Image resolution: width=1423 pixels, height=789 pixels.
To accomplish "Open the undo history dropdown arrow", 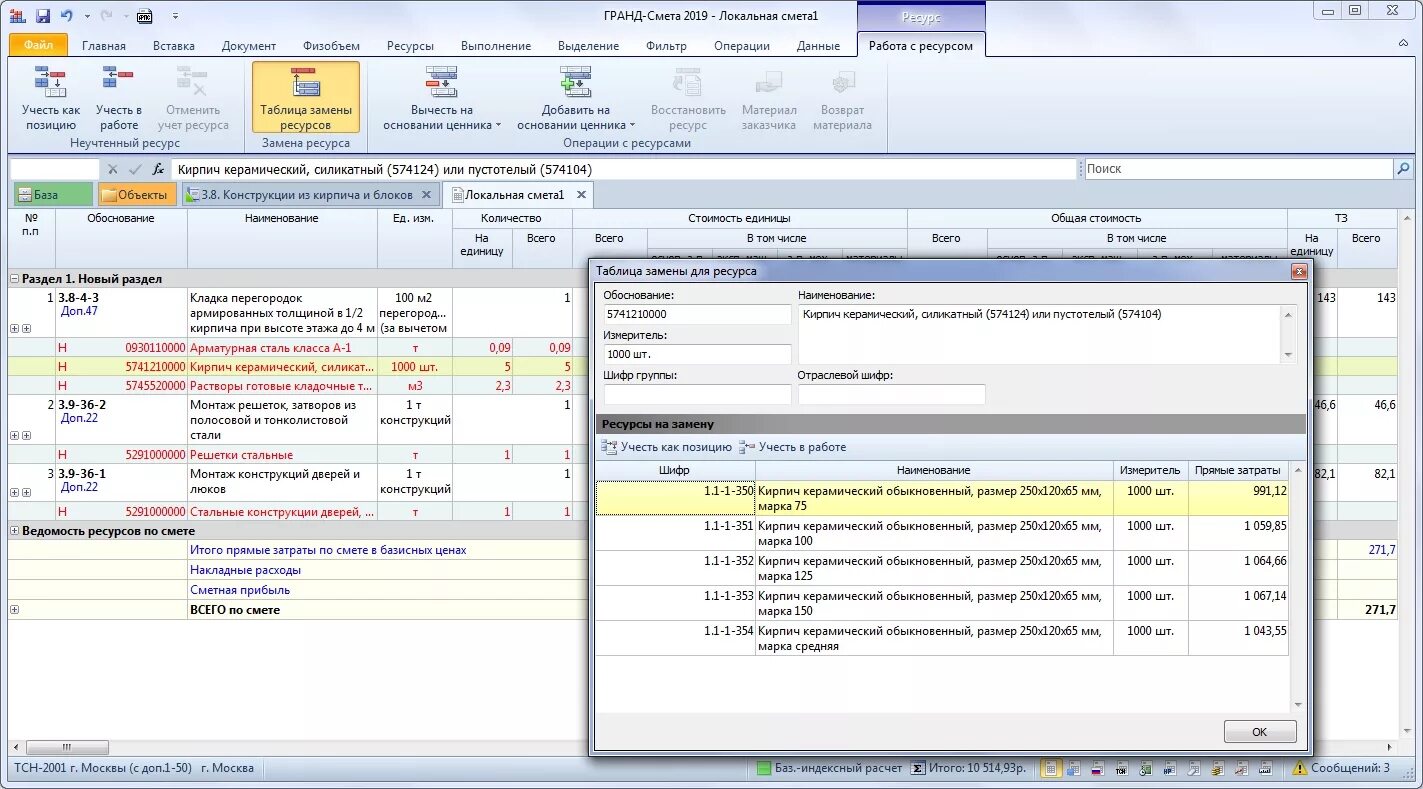I will click(x=87, y=16).
